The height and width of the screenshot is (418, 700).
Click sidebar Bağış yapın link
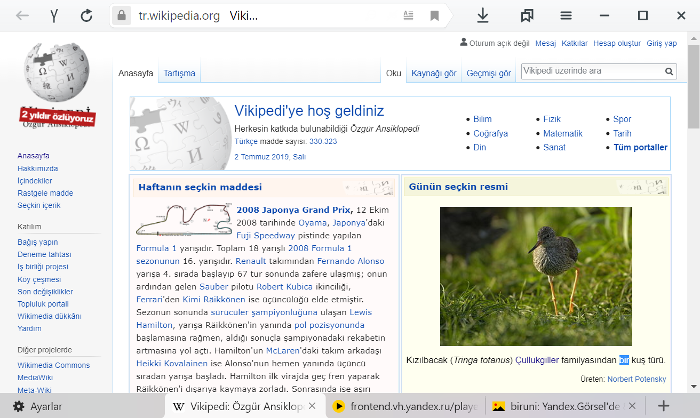(x=38, y=242)
